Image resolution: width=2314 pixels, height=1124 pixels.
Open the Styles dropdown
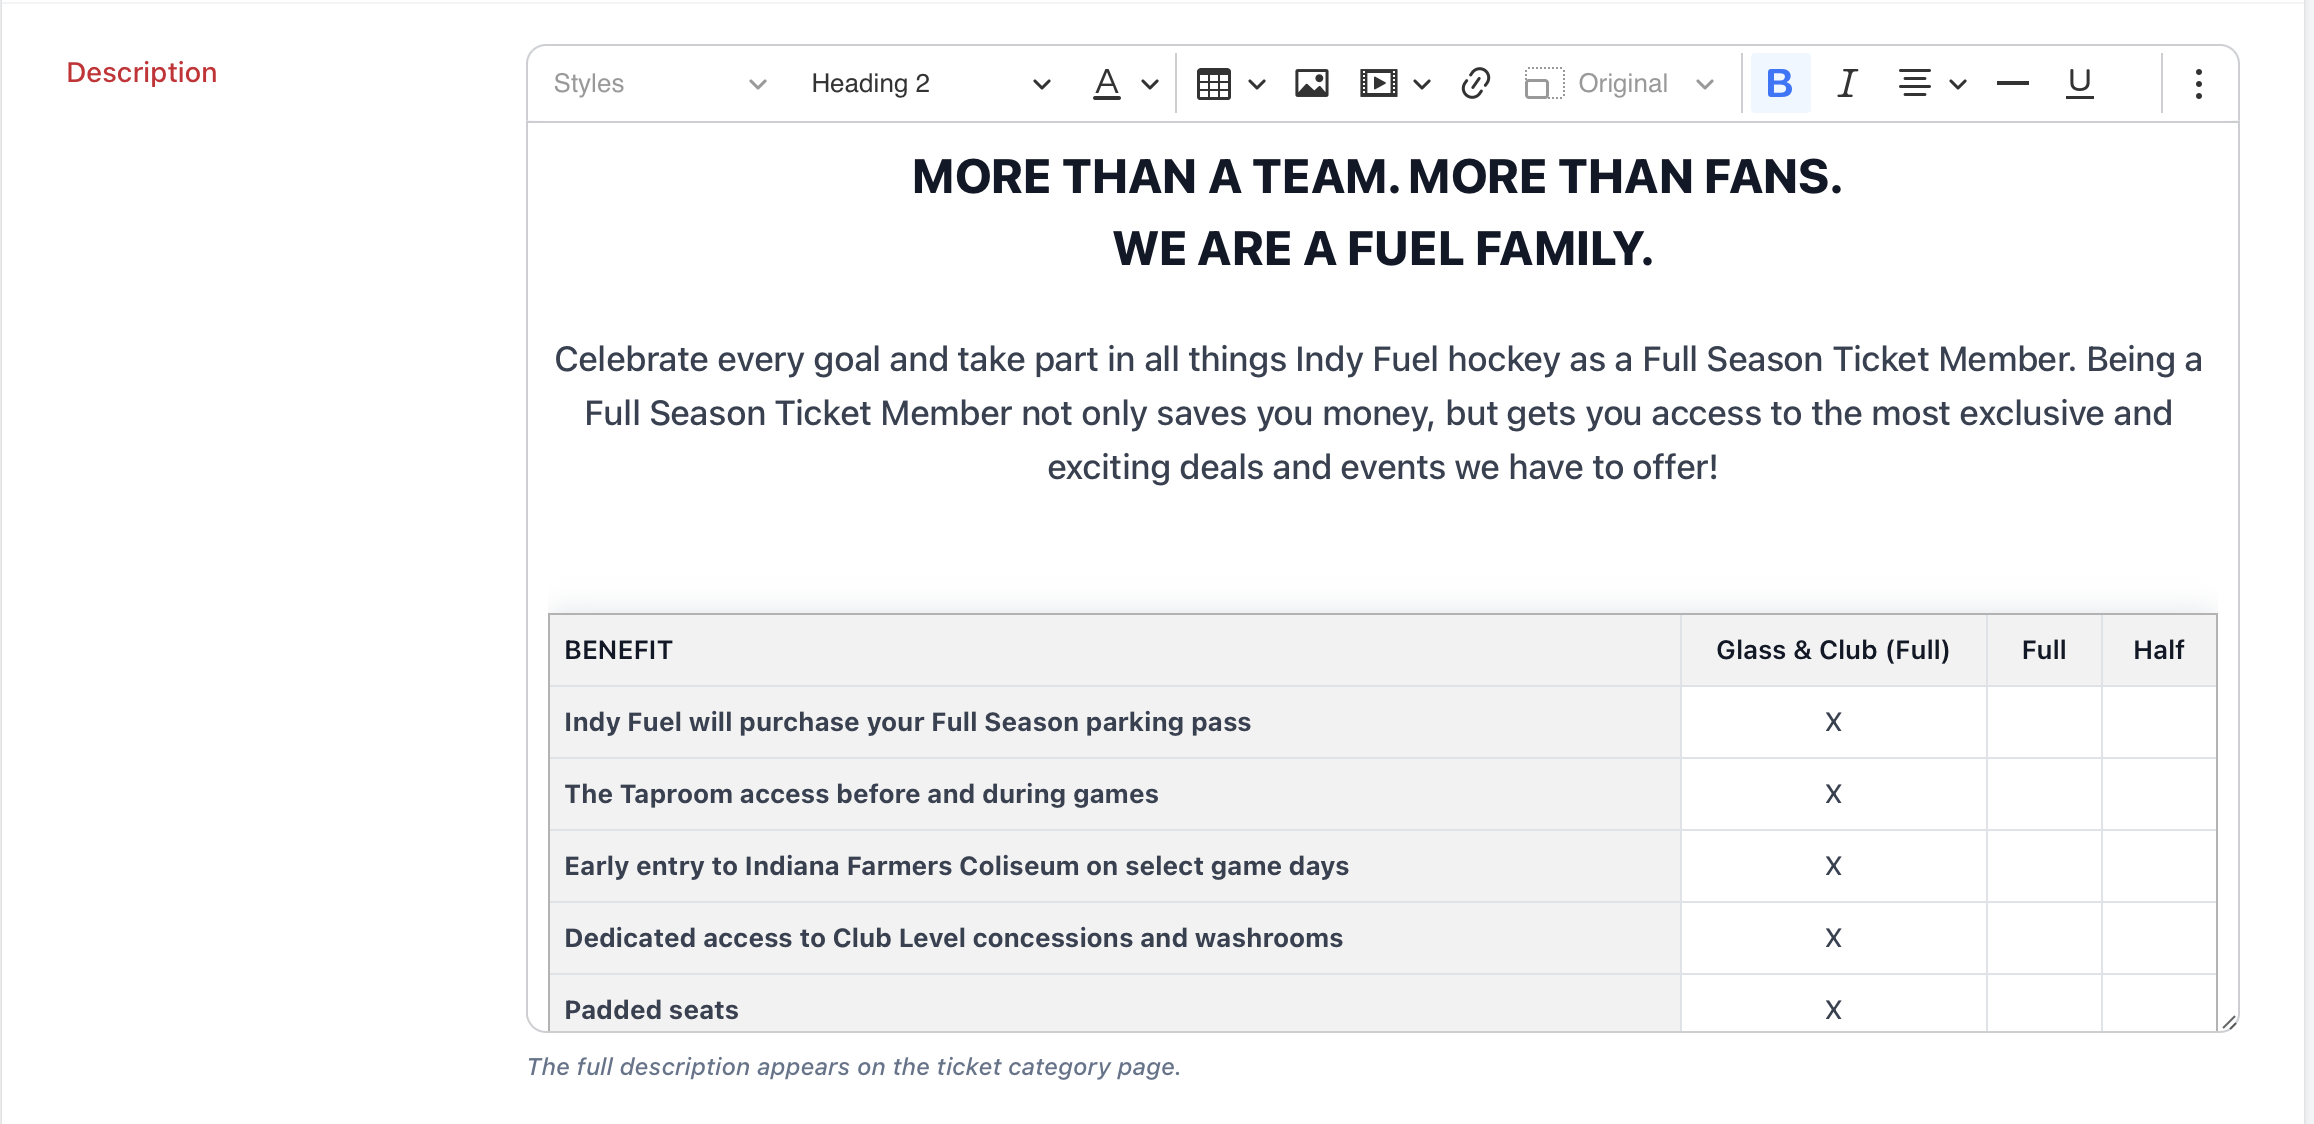pos(660,84)
